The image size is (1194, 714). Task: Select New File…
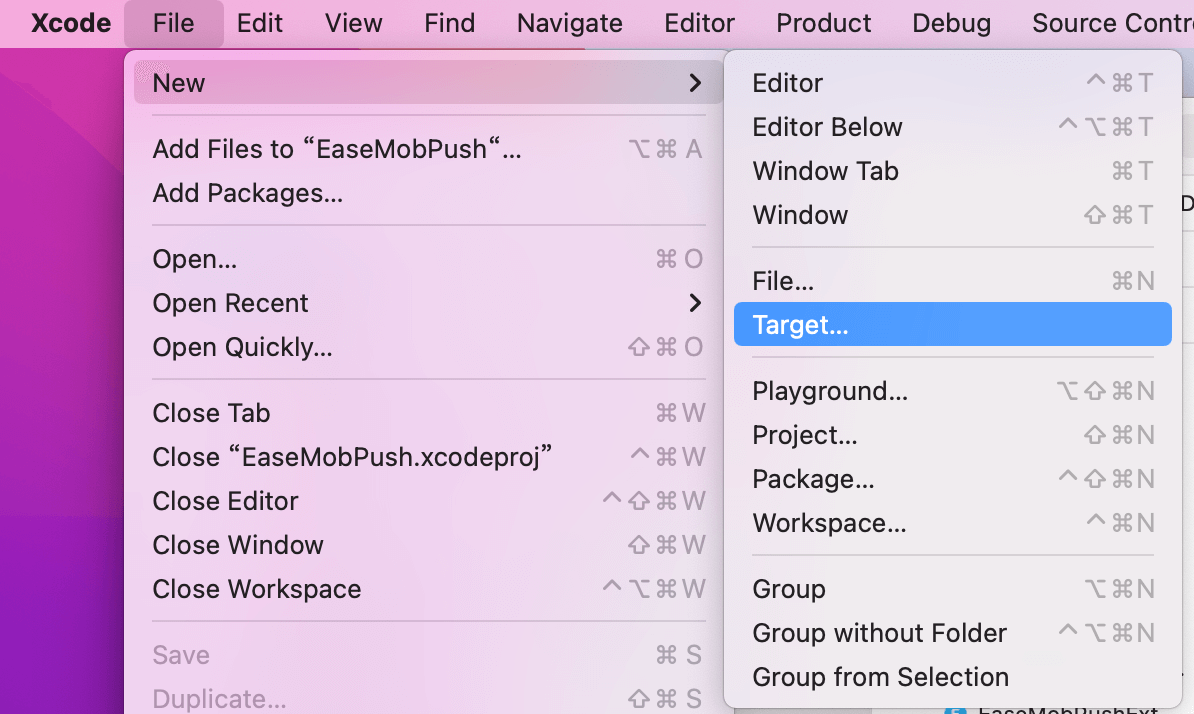(x=953, y=281)
